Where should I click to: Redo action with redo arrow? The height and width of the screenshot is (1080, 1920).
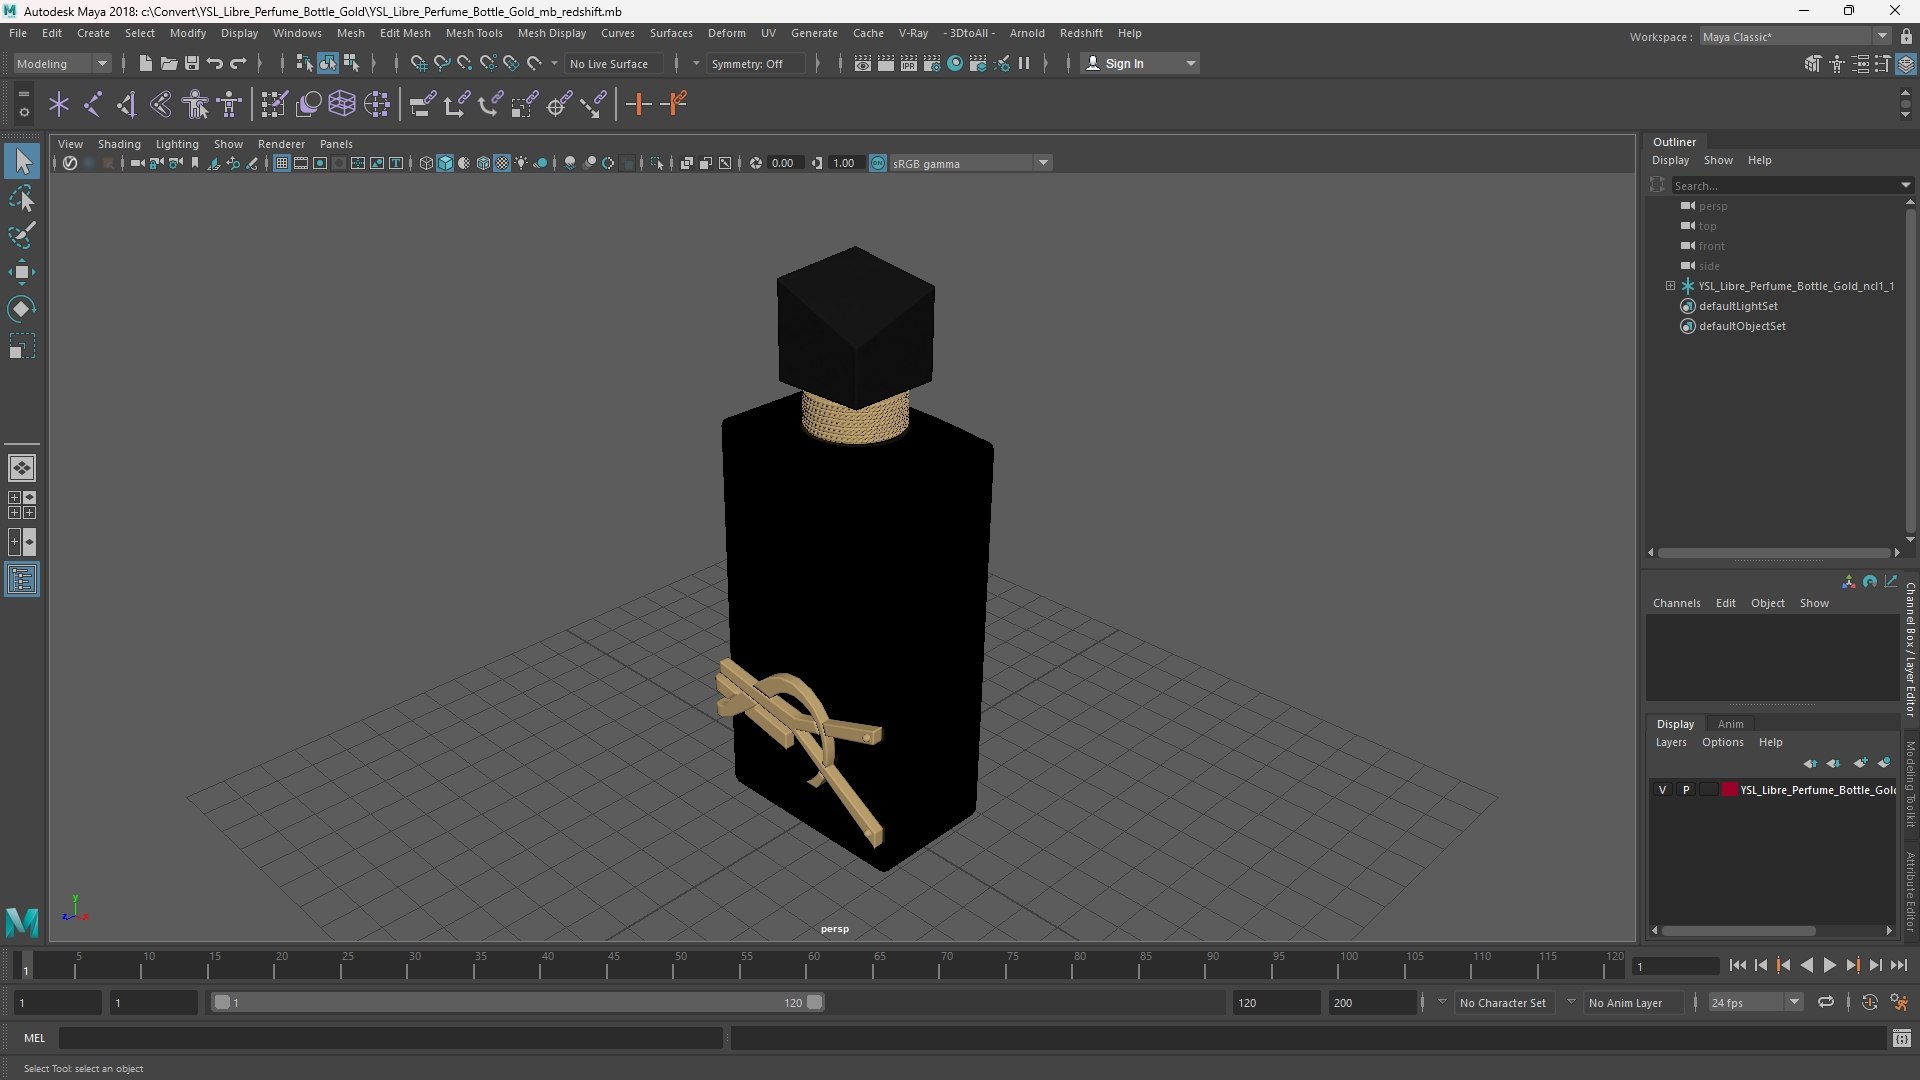pos(238,63)
